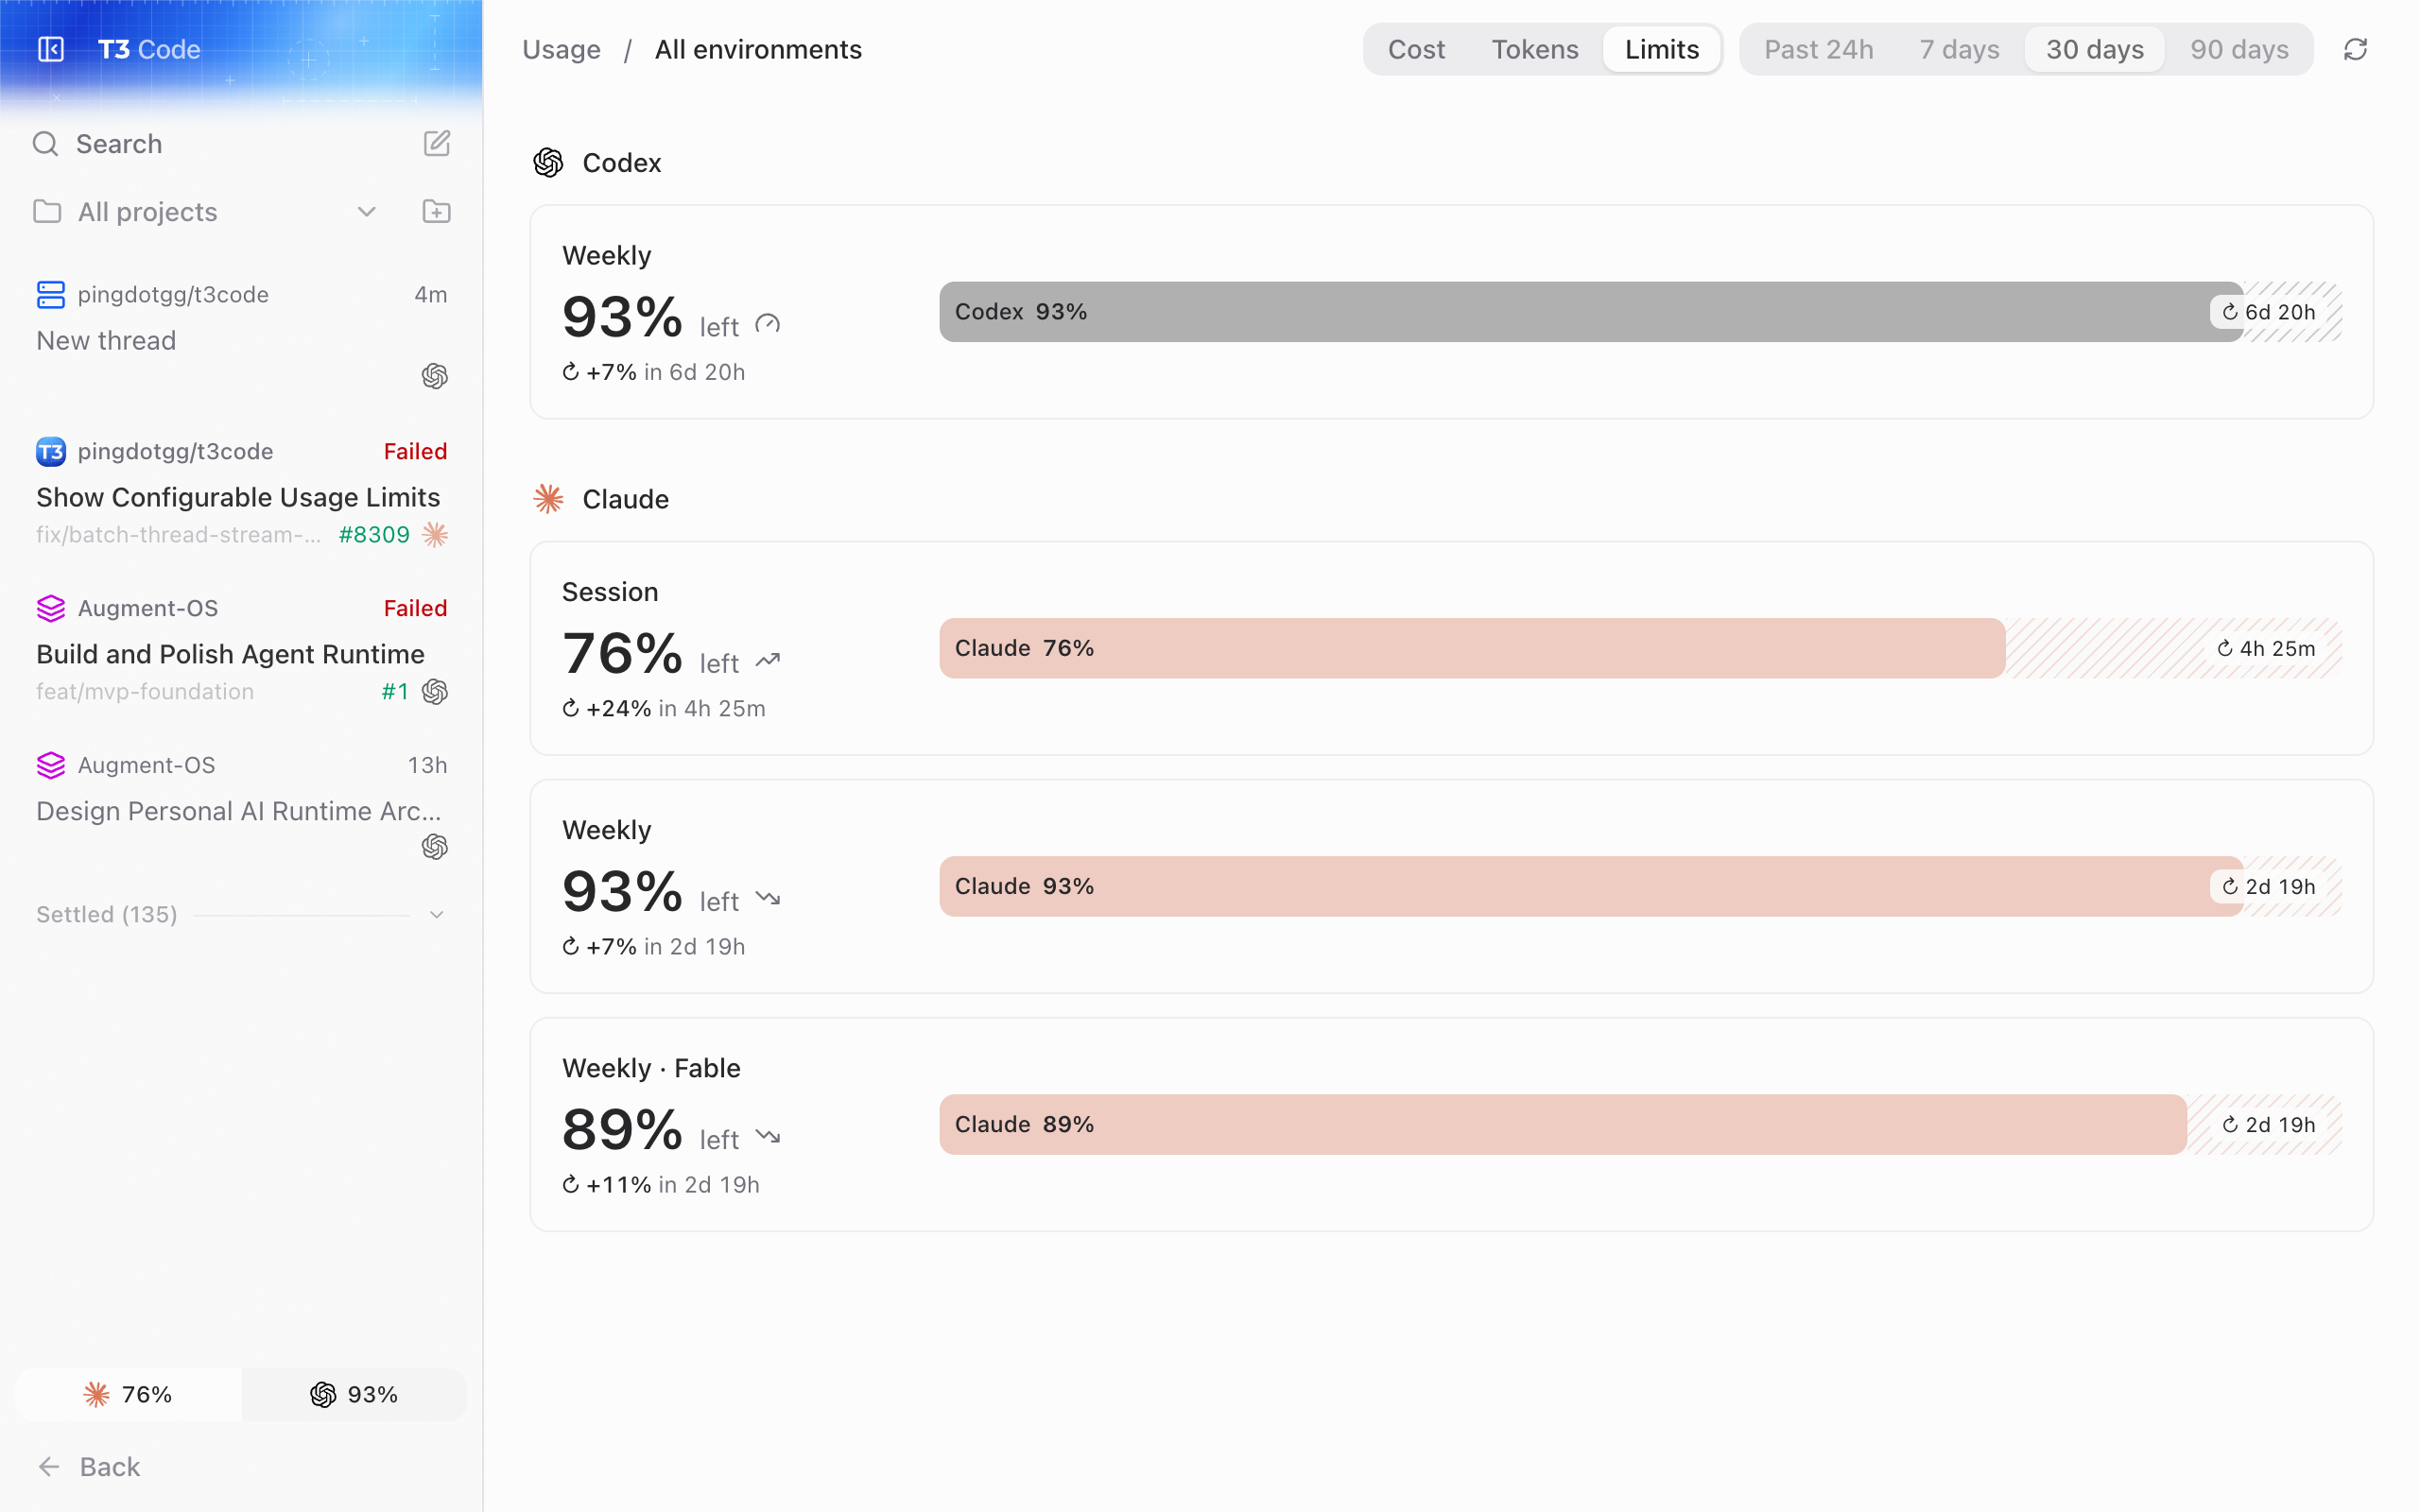
Task: Click the reset icon beside +11% in 2d 19h
Action: click(571, 1184)
